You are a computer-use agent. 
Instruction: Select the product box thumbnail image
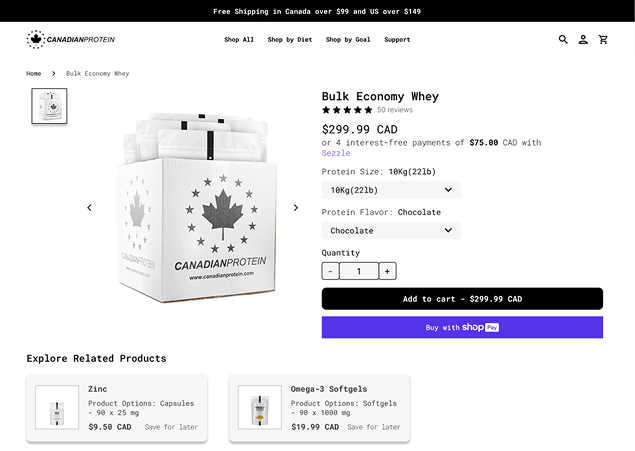[x=49, y=106]
